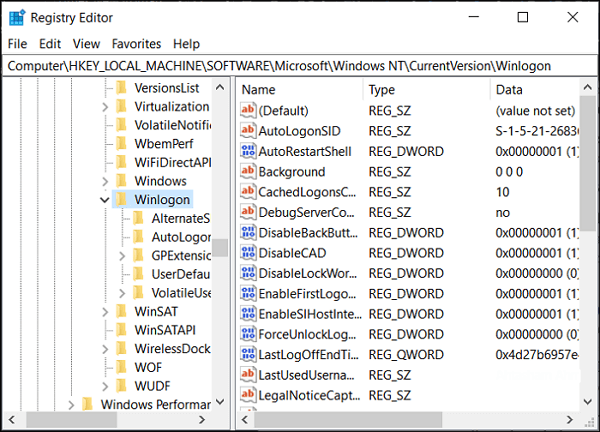Viewport: 600px width, 432px height.
Task: Click the string icon beside Background value
Action: click(x=248, y=171)
